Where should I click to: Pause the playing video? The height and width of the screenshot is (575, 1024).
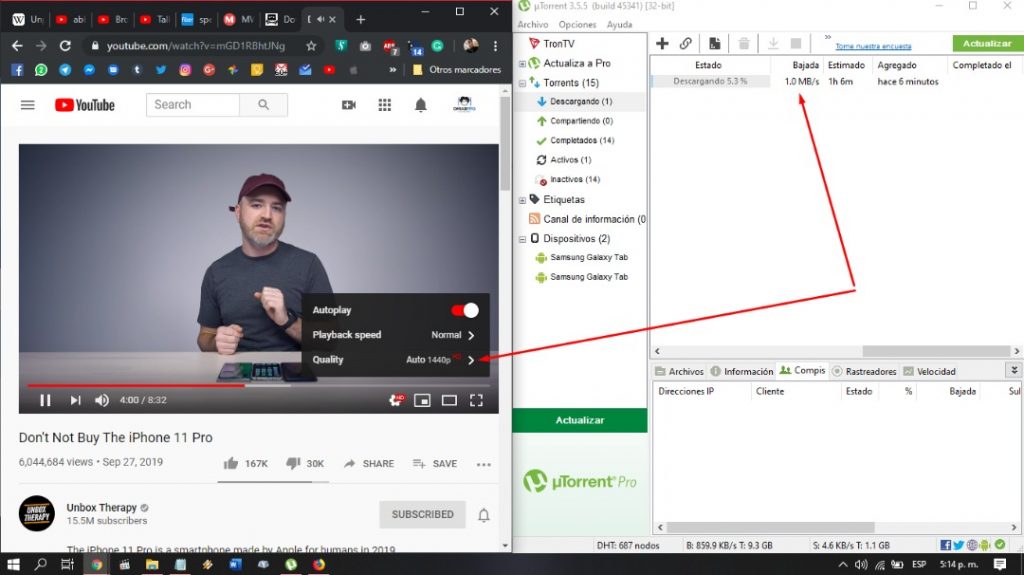coord(45,400)
